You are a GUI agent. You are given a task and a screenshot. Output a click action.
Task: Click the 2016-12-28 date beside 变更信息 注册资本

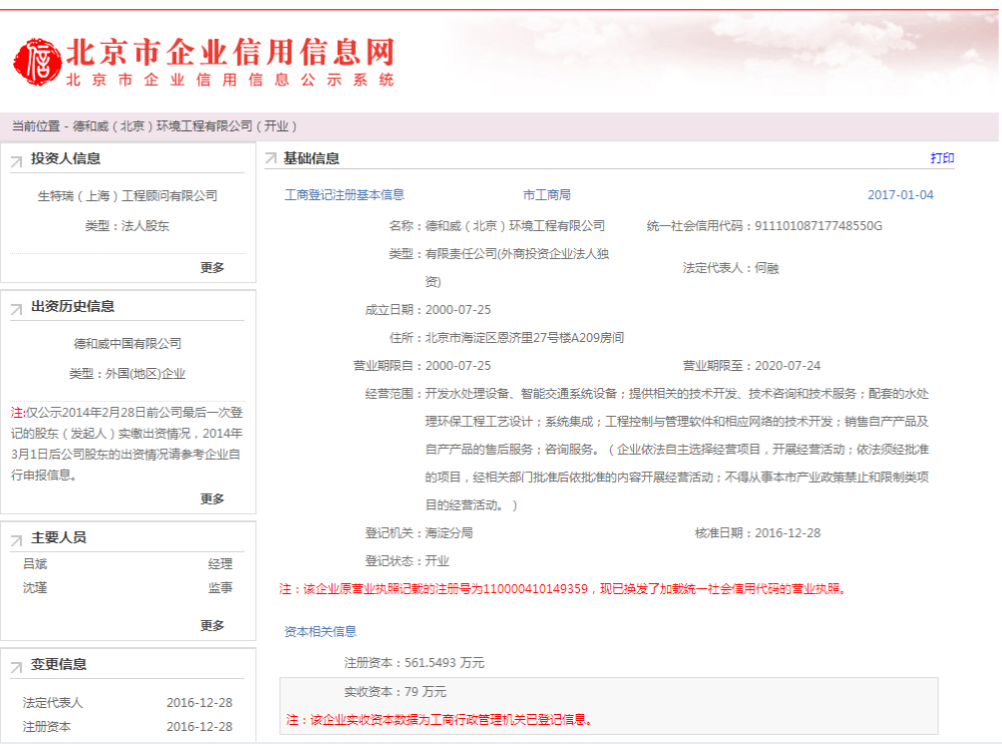coord(199,727)
